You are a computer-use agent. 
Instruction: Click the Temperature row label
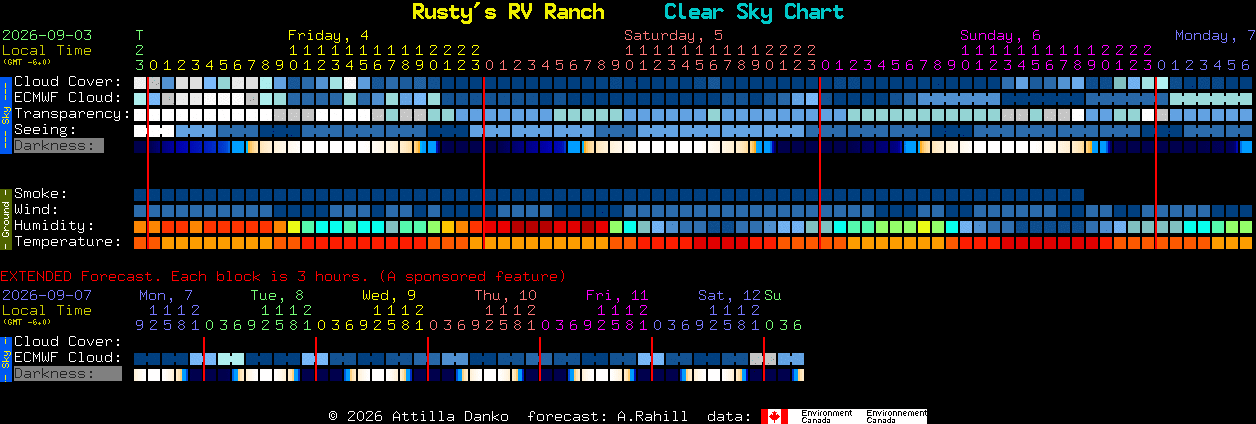click(67, 242)
